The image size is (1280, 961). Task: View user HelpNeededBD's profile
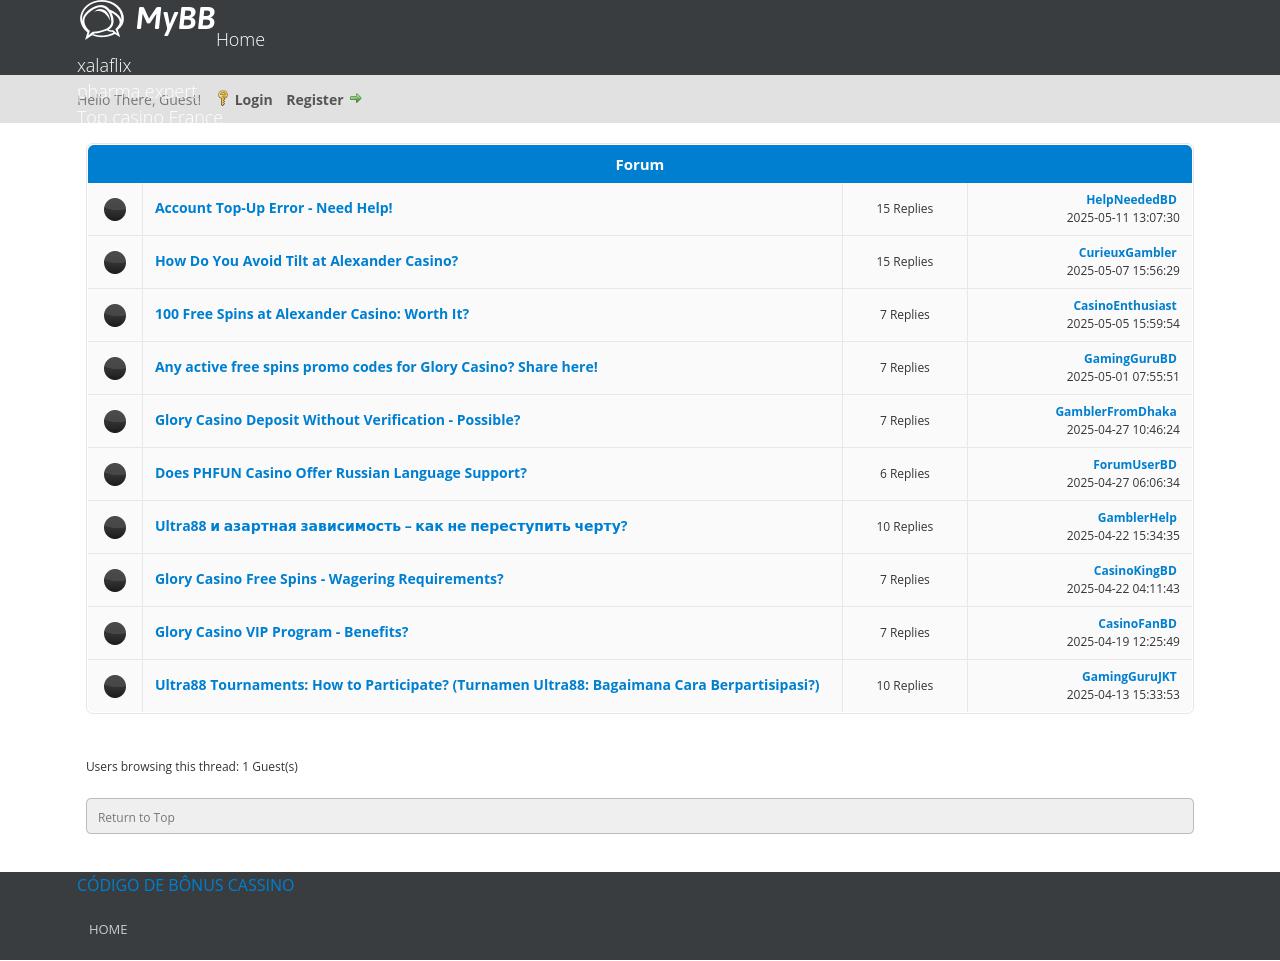(1131, 200)
